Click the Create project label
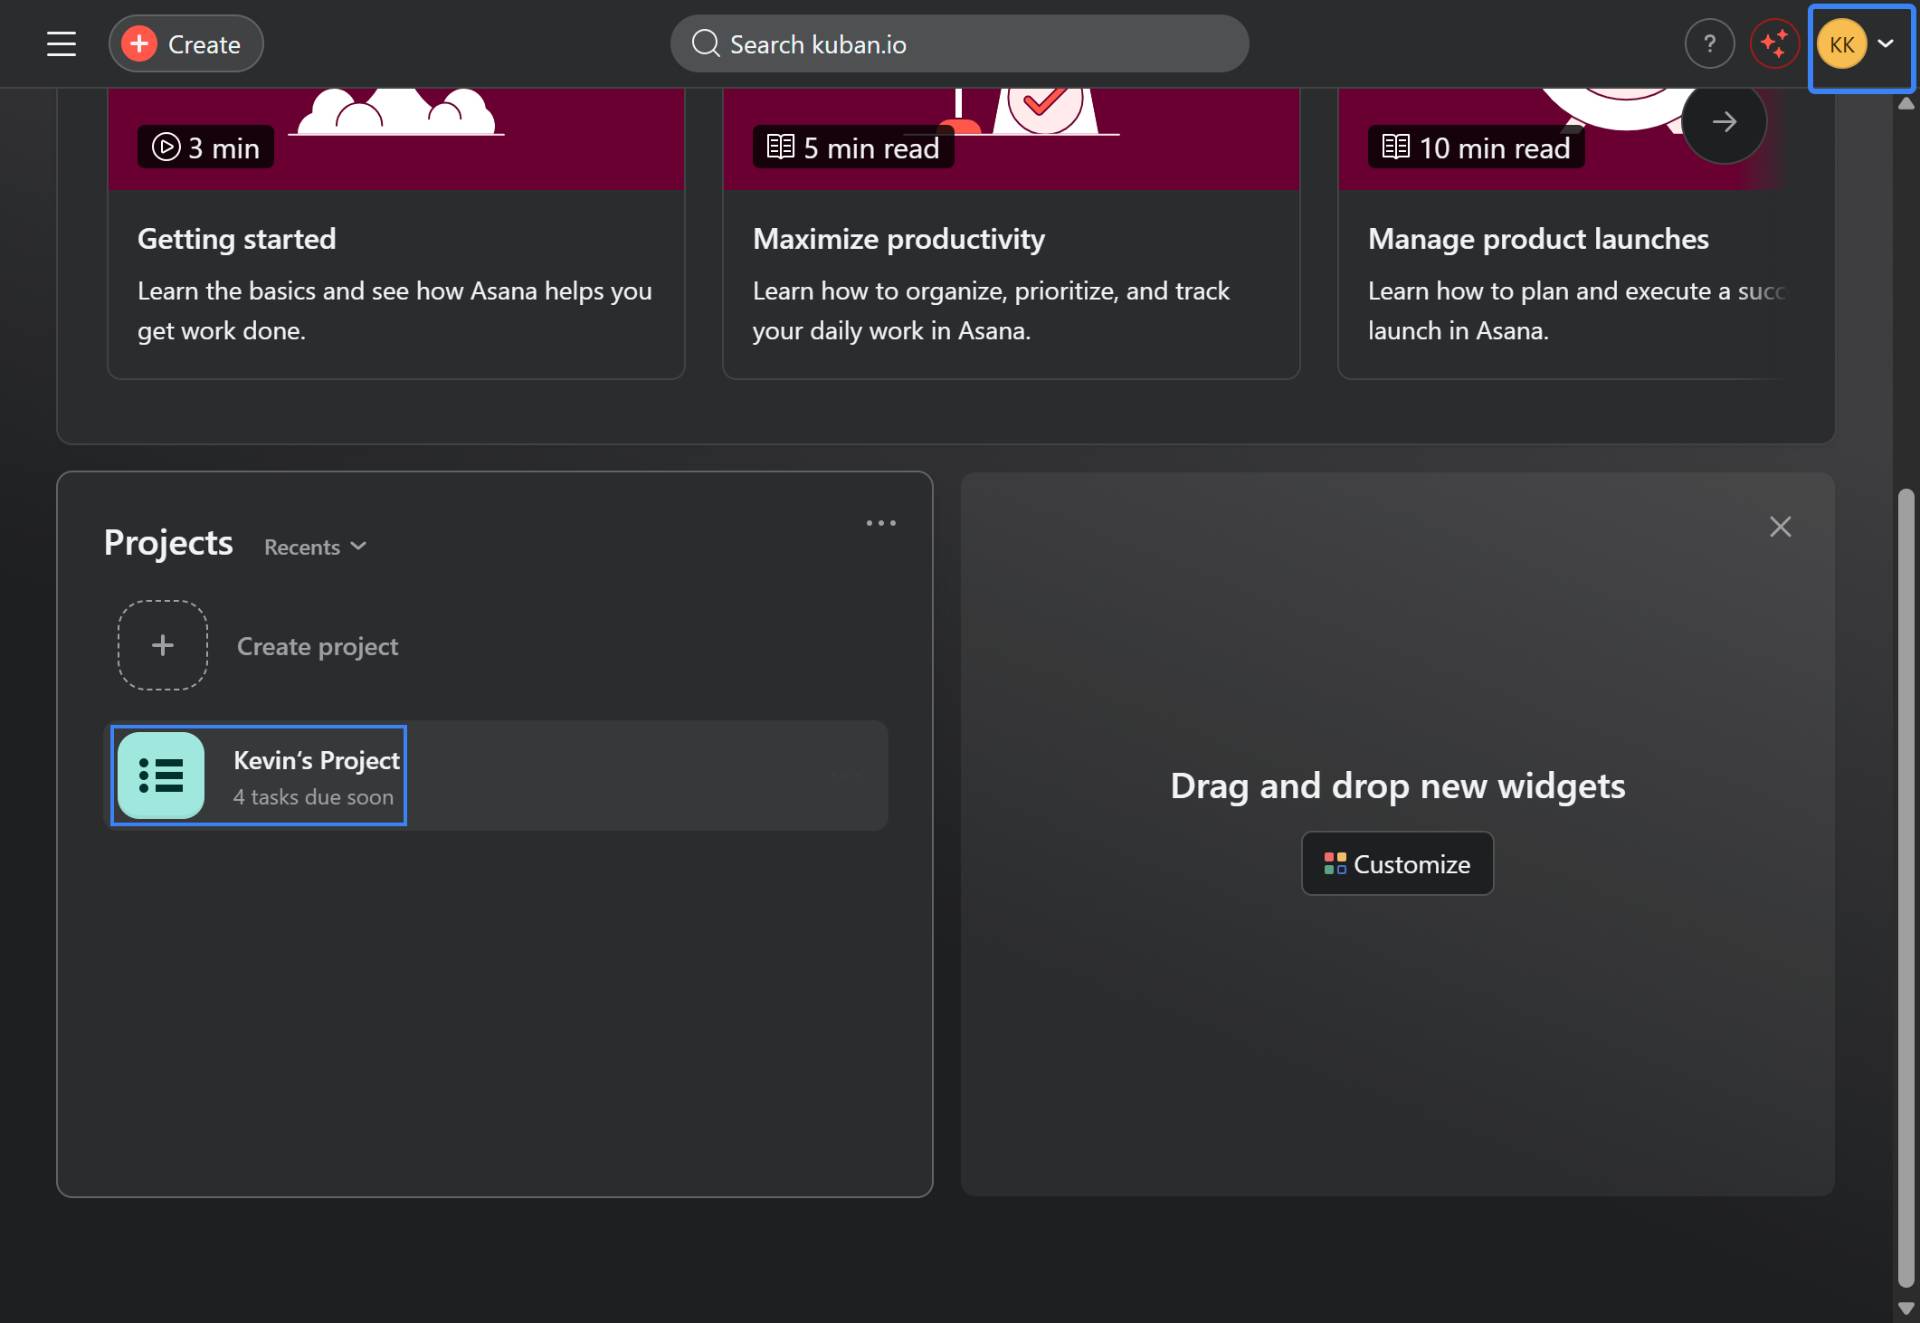The height and width of the screenshot is (1323, 1920). tap(318, 647)
